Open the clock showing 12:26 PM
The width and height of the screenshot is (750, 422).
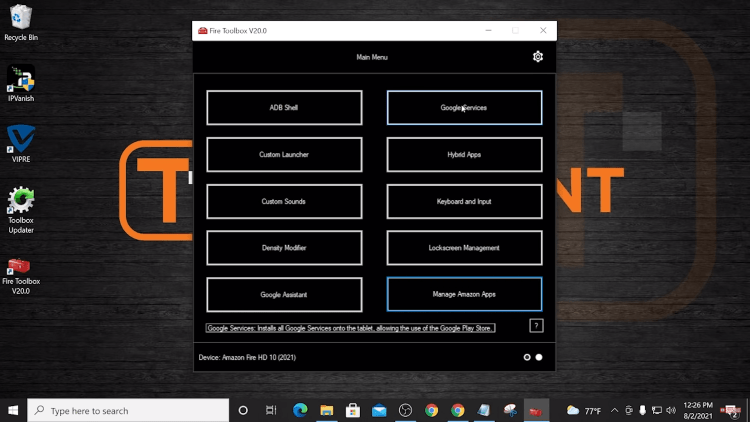point(698,411)
